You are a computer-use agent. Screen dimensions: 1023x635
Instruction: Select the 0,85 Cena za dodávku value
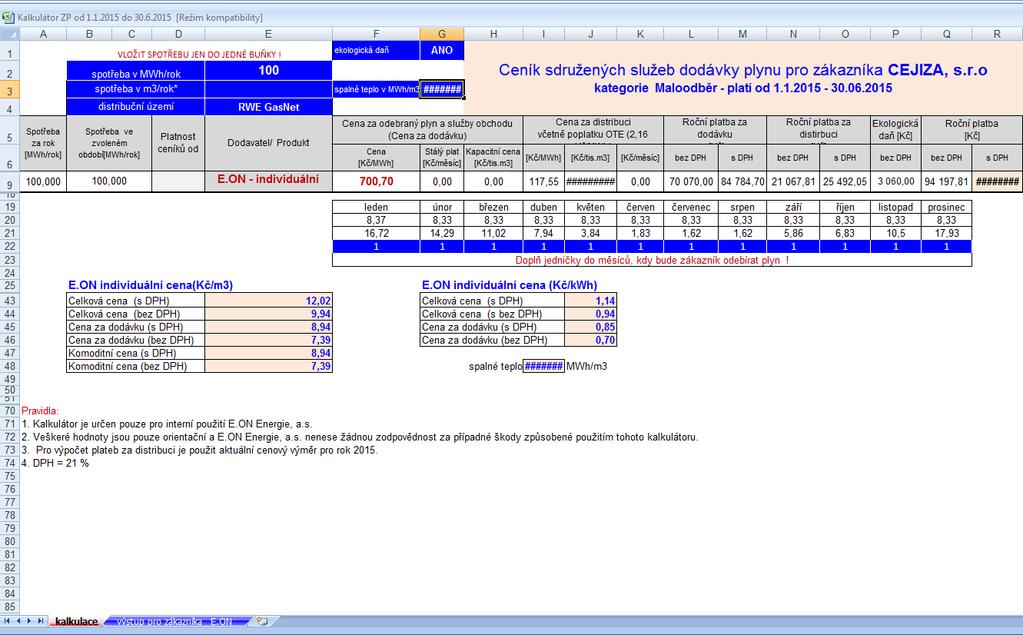[x=590, y=327]
